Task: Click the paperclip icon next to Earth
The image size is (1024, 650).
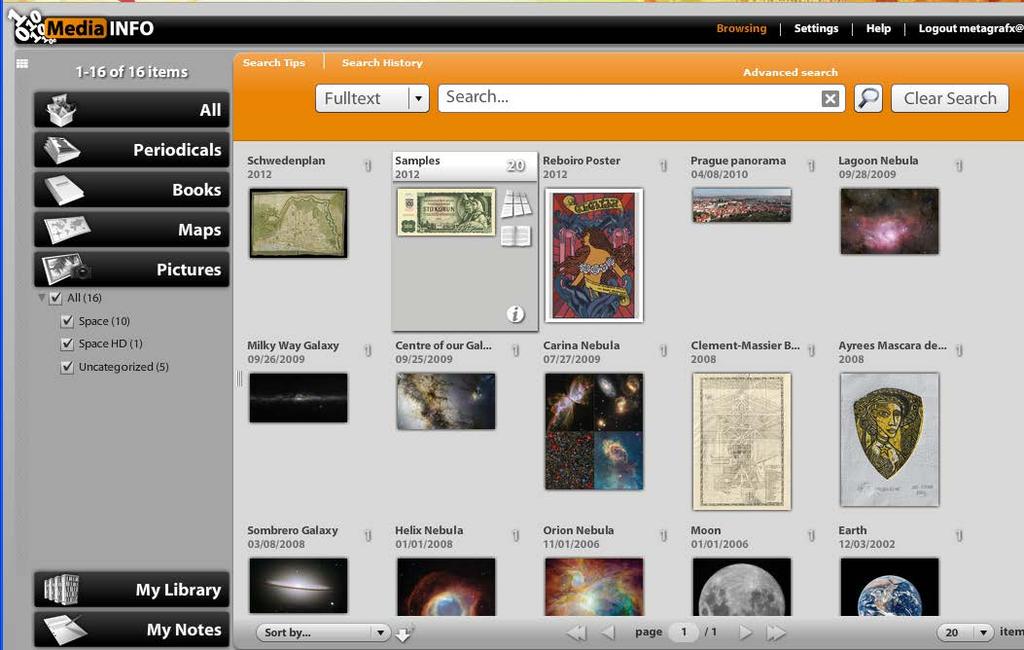Action: pyautogui.click(x=959, y=536)
